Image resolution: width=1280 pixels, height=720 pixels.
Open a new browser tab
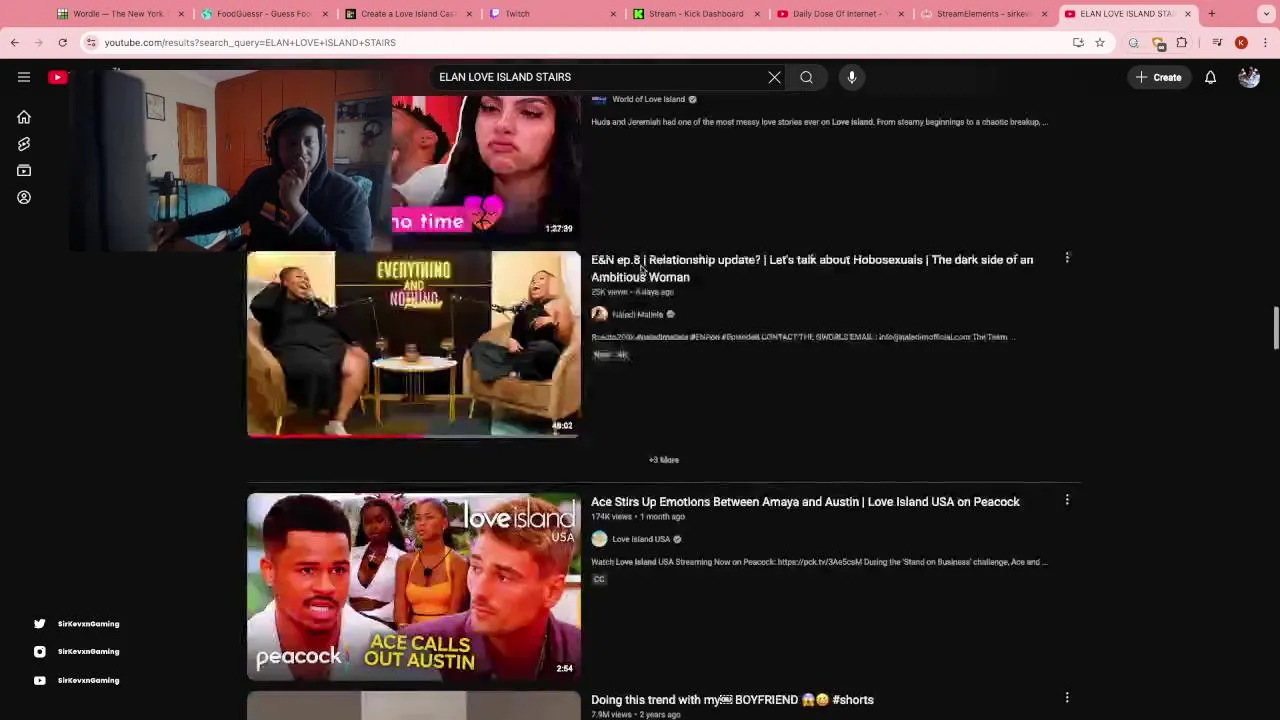pyautogui.click(x=1211, y=13)
